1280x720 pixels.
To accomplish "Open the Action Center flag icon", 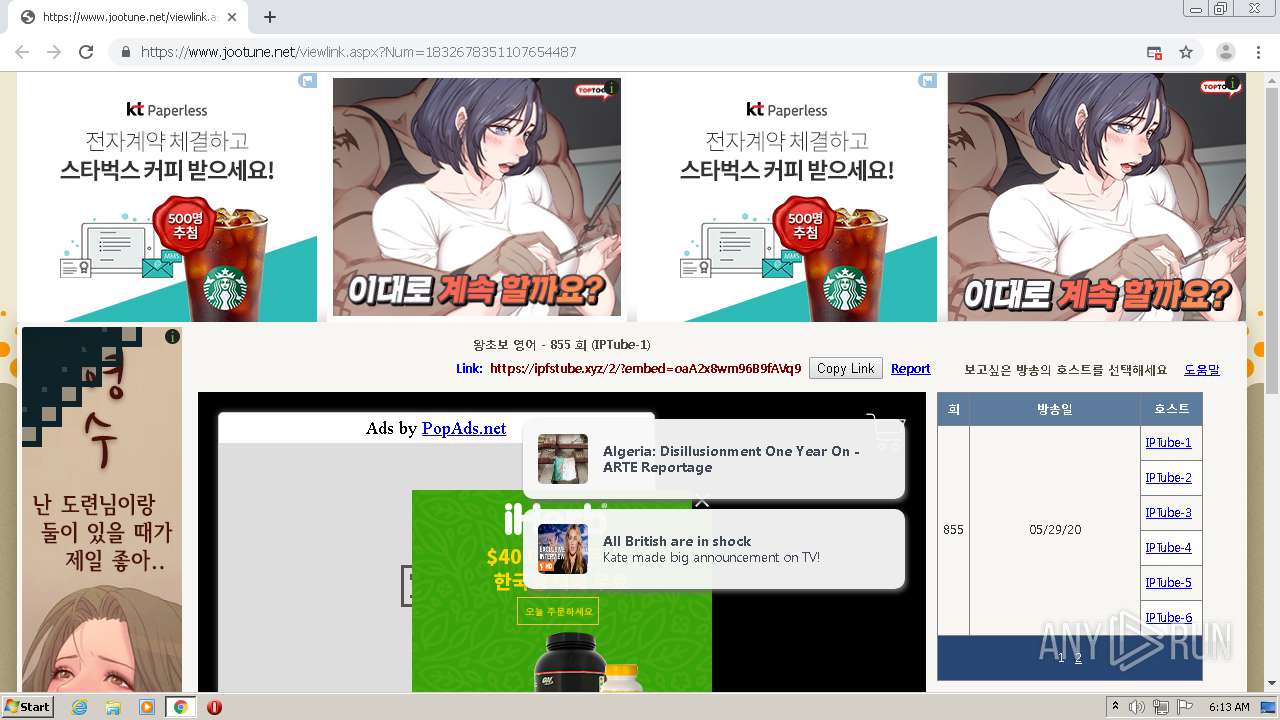I will 1186,707.
